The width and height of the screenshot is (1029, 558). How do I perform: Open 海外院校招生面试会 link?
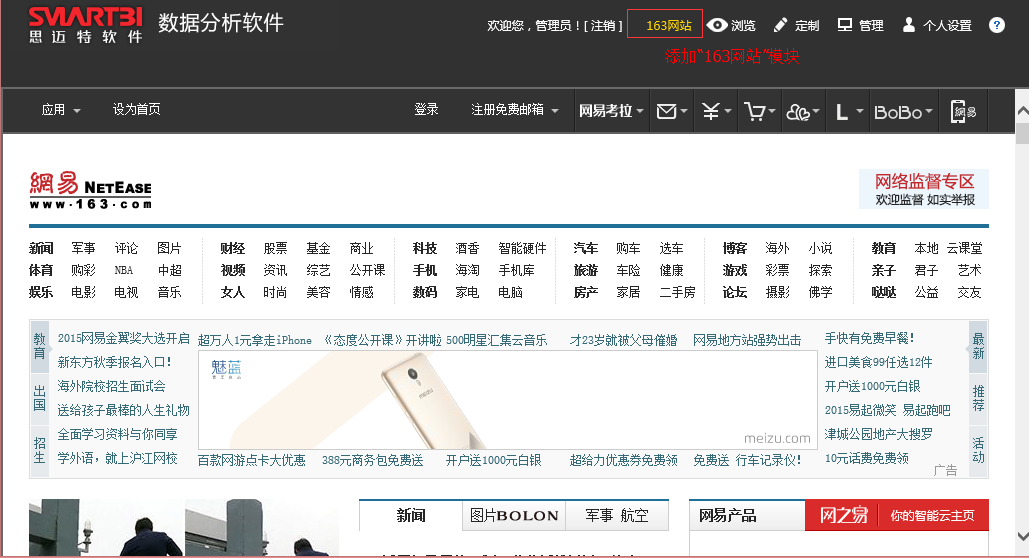pyautogui.click(x=112, y=386)
